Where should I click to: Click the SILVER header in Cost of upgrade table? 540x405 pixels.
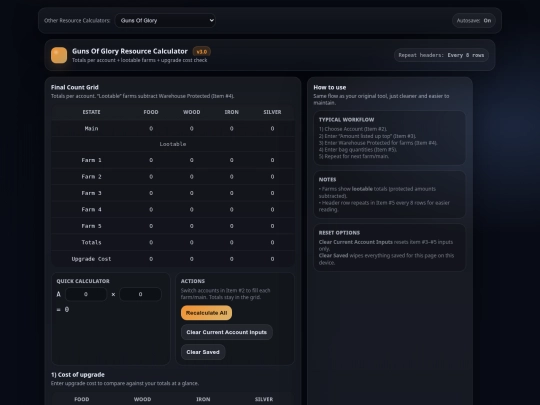[264, 399]
